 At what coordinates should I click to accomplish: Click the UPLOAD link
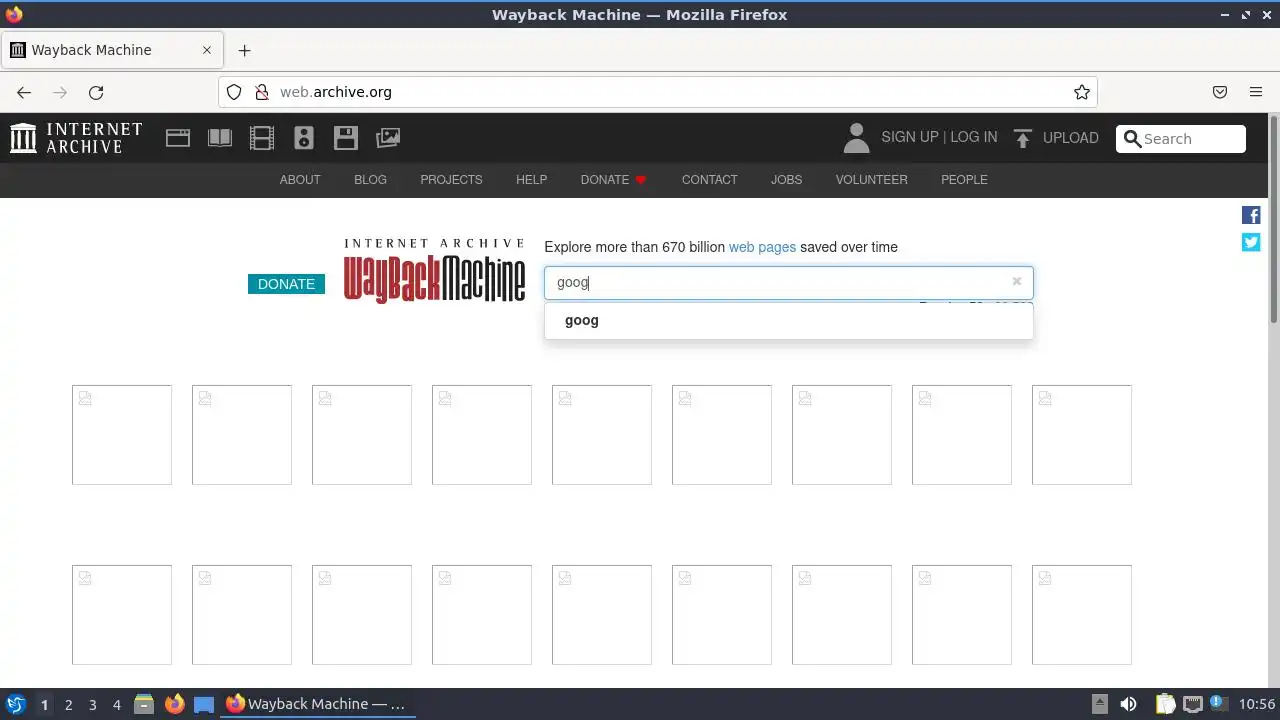tap(1070, 138)
